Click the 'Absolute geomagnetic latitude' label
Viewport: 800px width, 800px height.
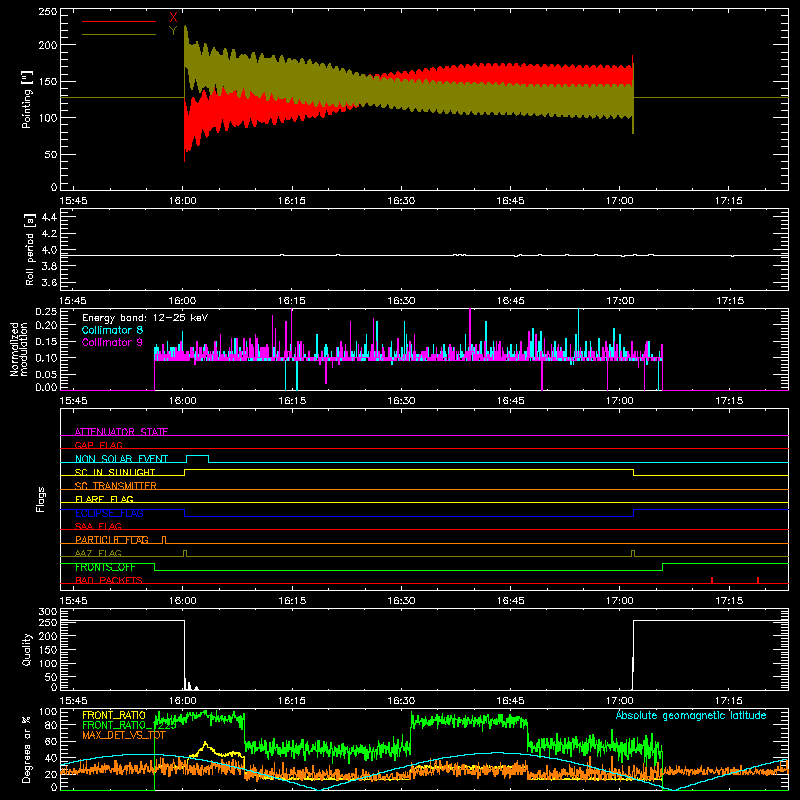(691, 715)
